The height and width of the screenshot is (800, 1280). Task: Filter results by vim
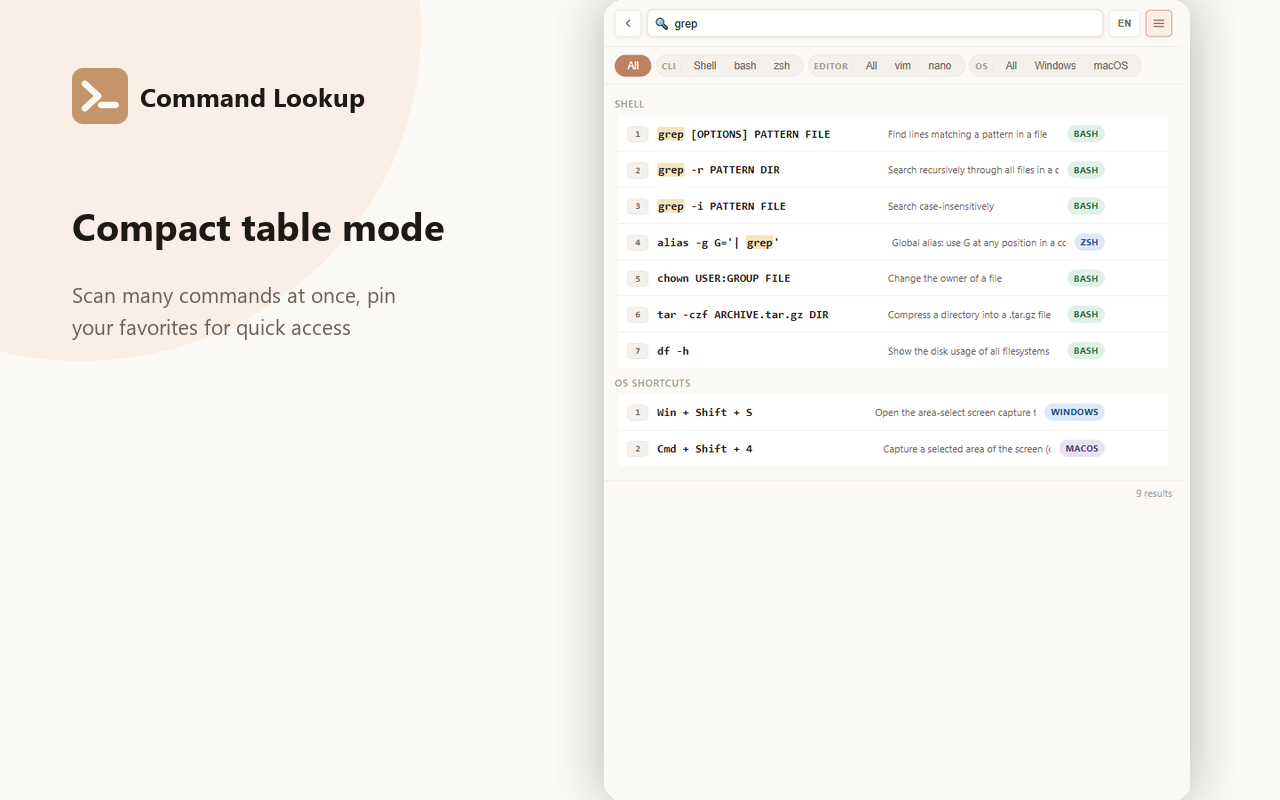[903, 66]
